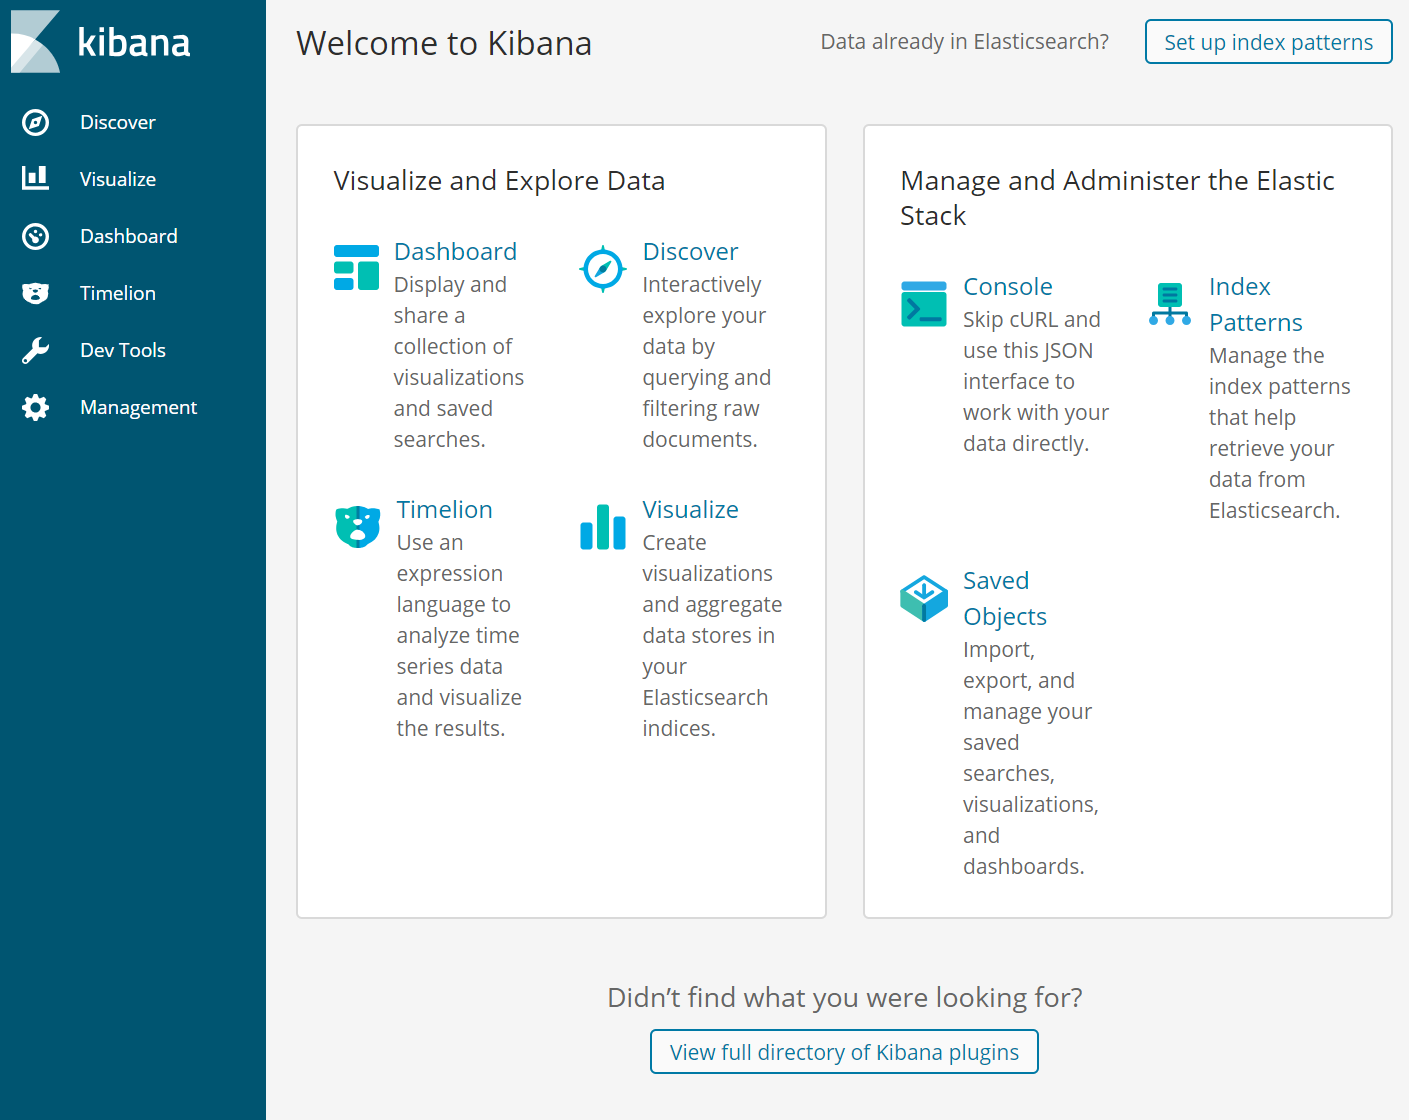
Task: Select Timelion in the sidebar
Action: (118, 294)
